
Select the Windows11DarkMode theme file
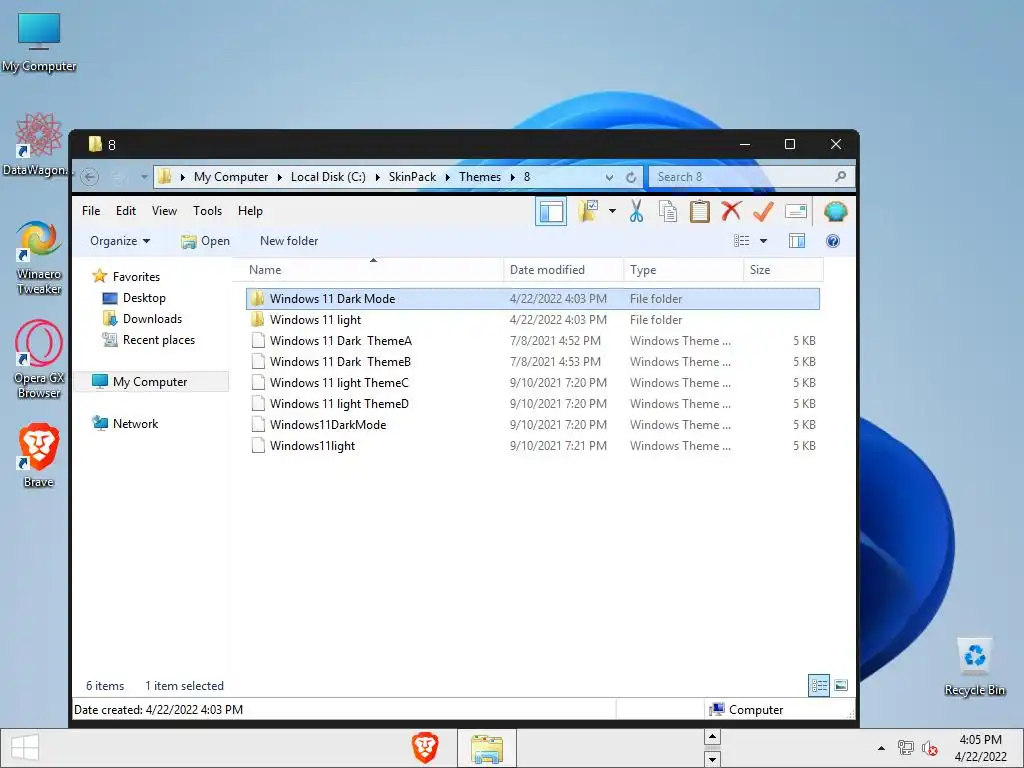point(533,424)
